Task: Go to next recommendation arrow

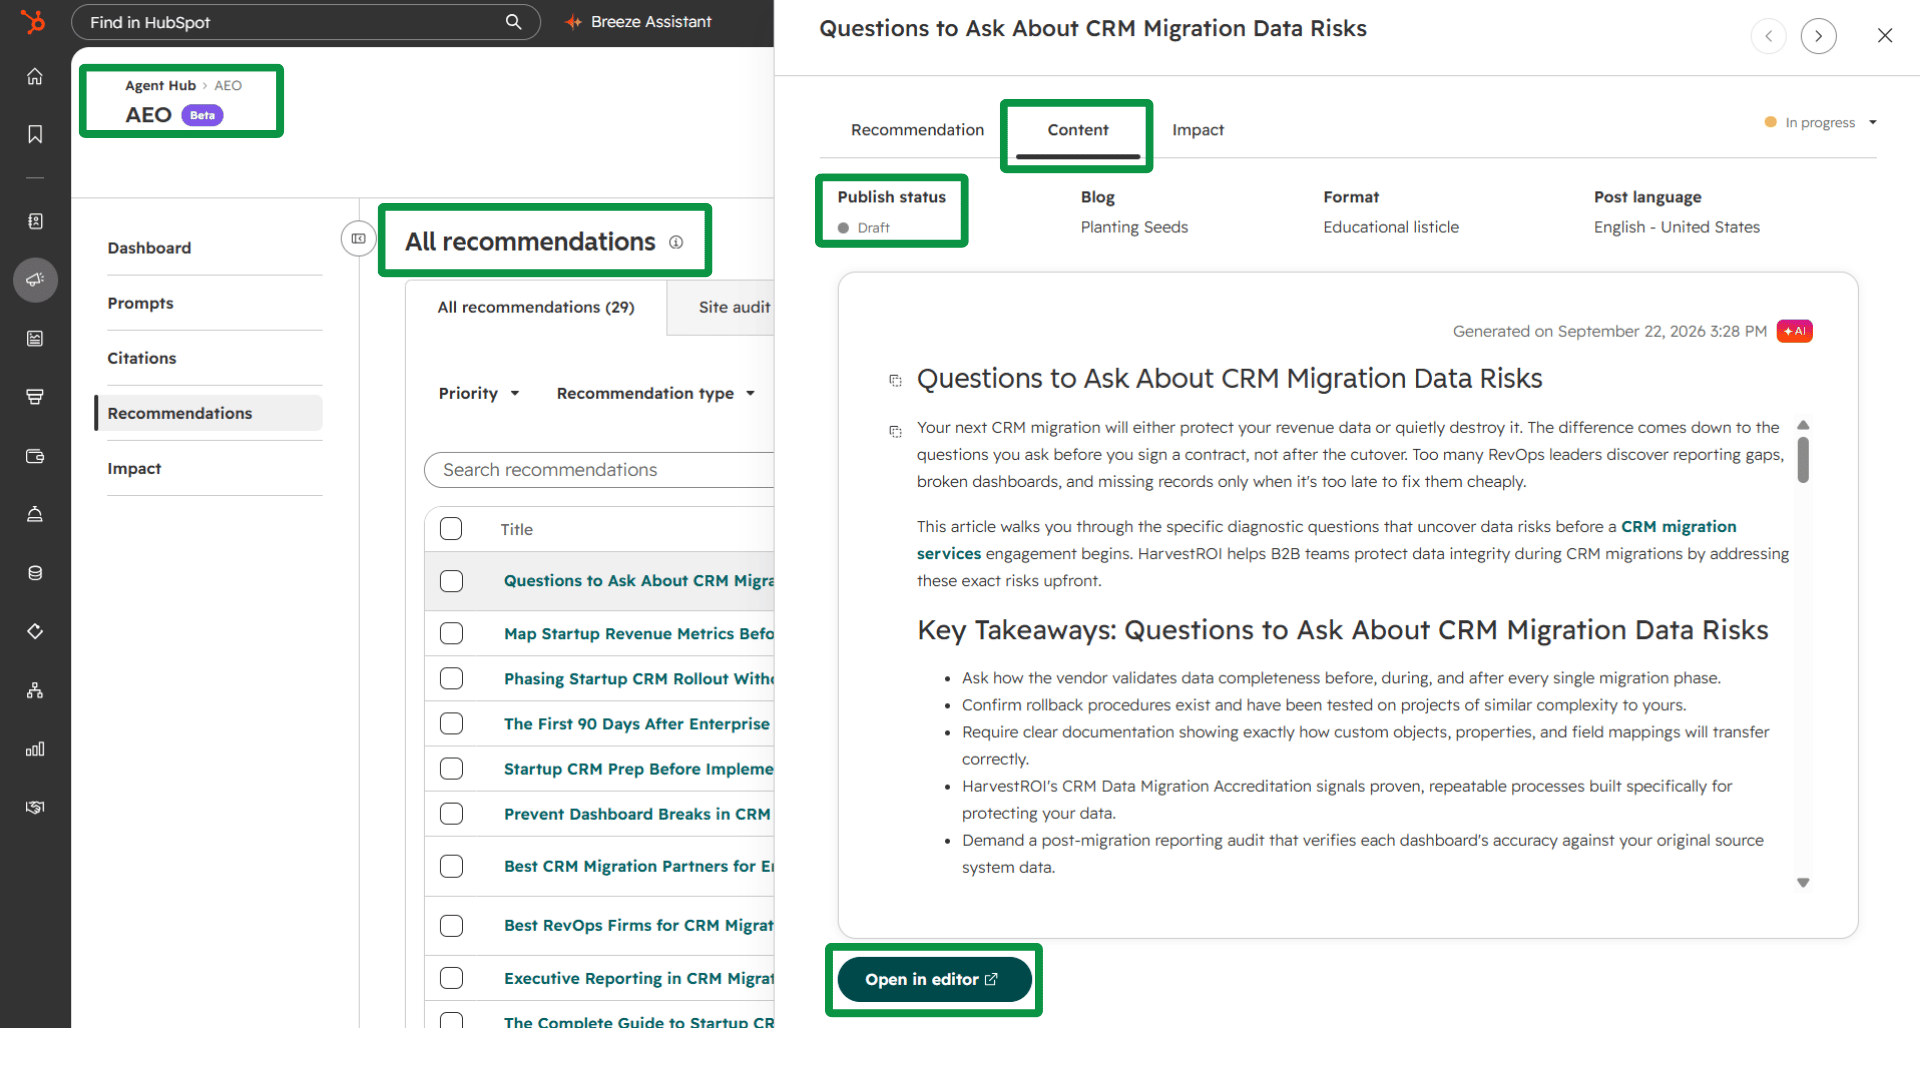Action: 1818,36
